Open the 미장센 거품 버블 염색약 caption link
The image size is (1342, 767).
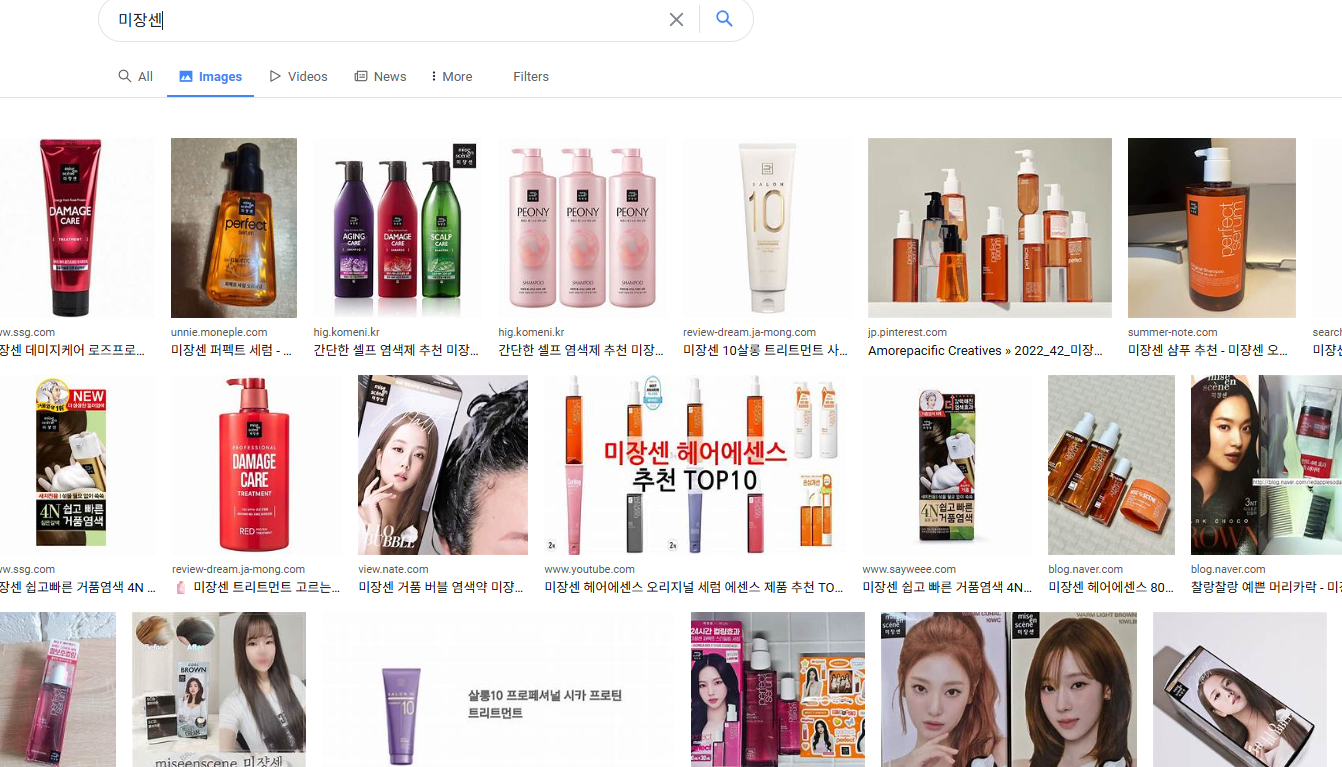(441, 588)
